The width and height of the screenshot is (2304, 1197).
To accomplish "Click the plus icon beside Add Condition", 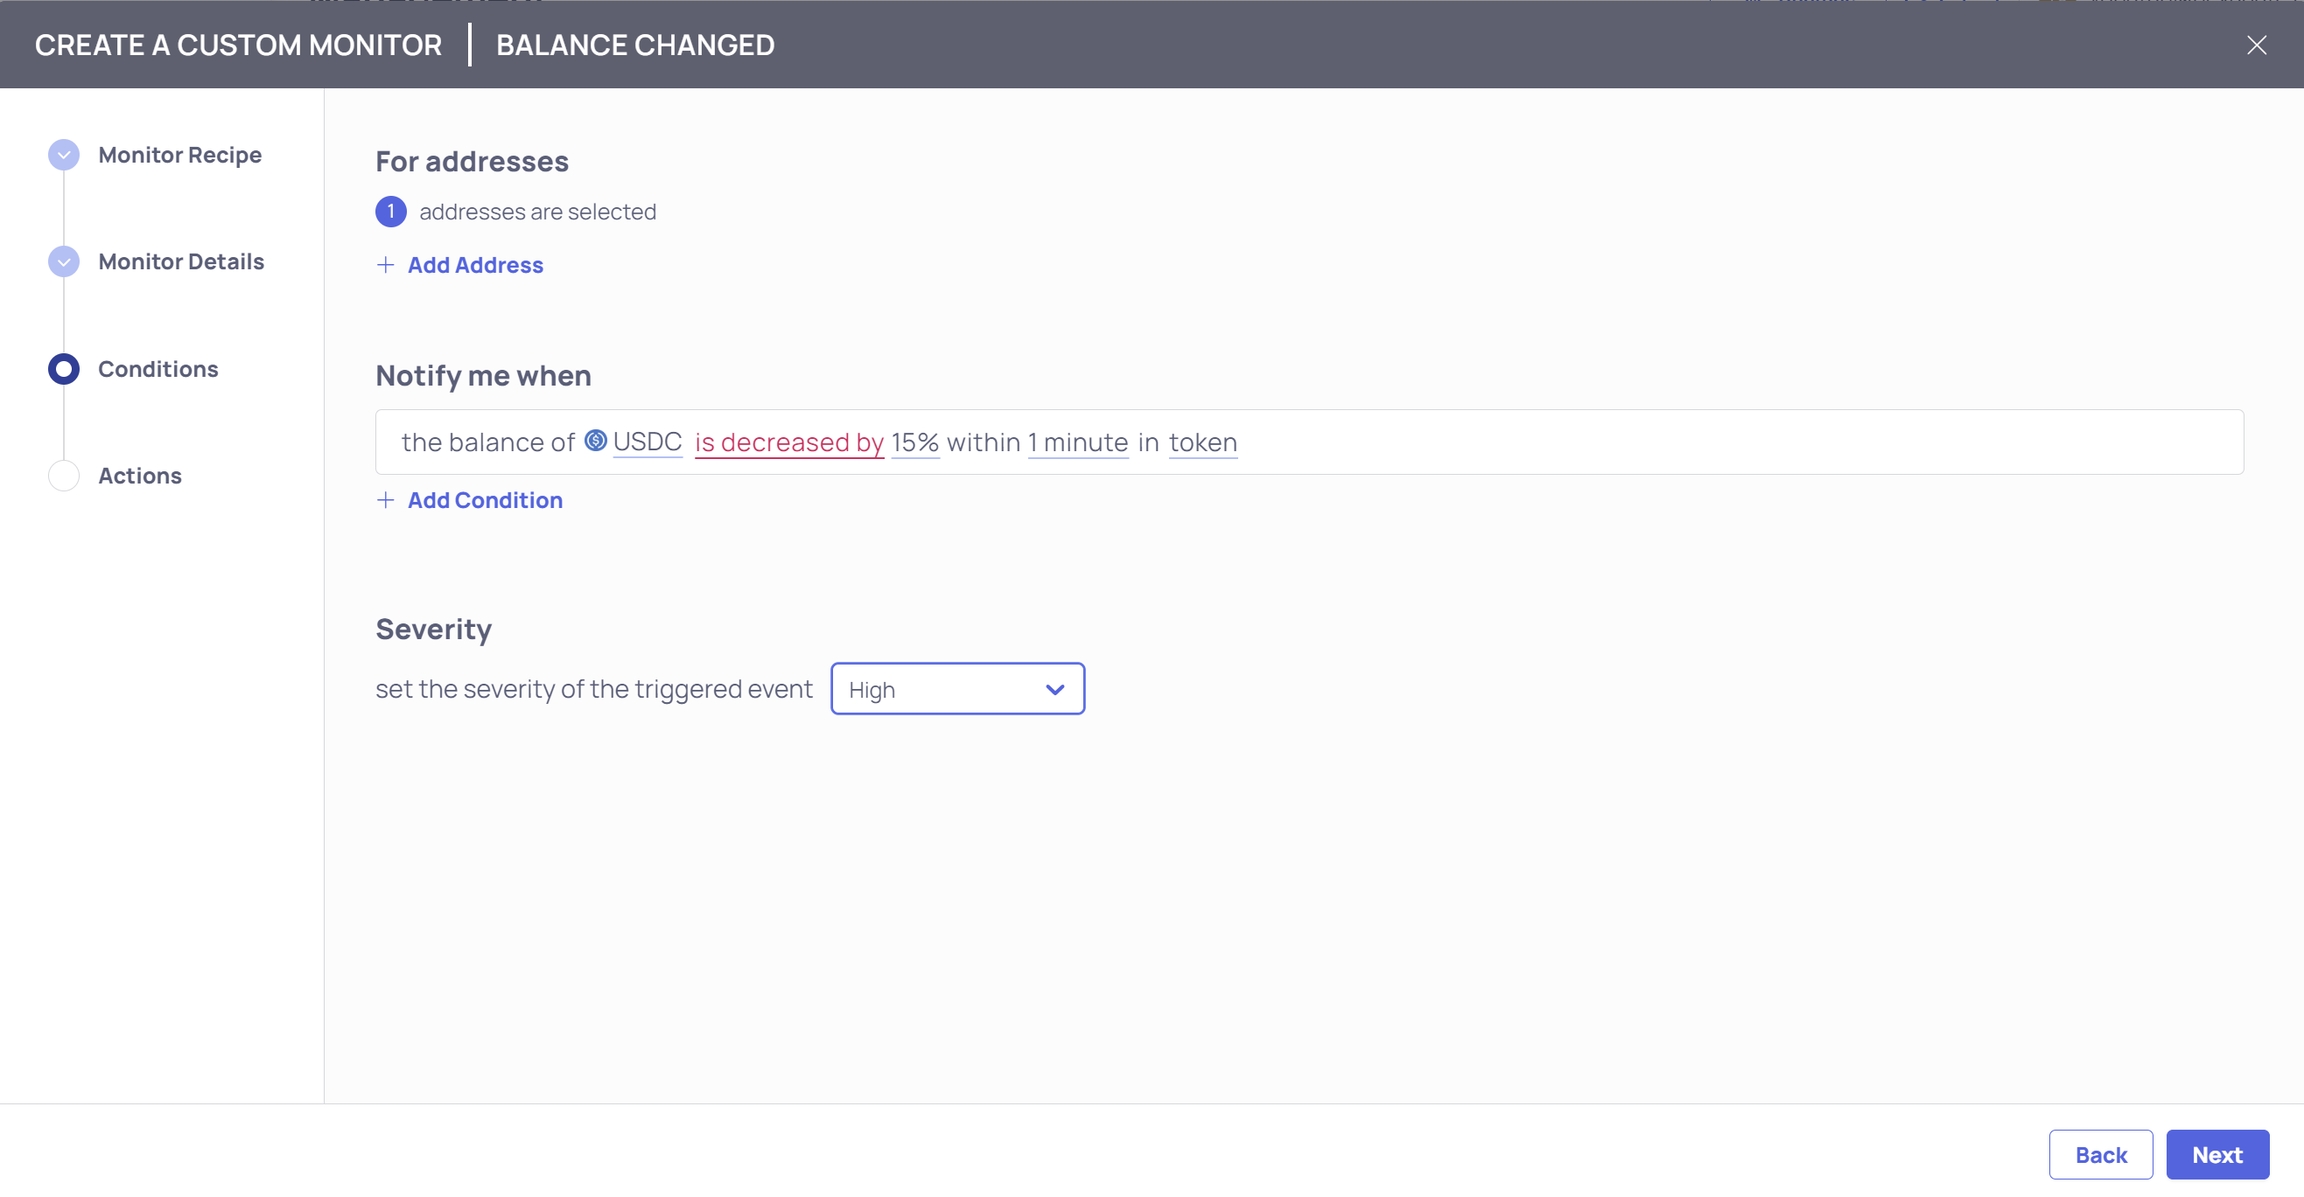I will (x=385, y=500).
